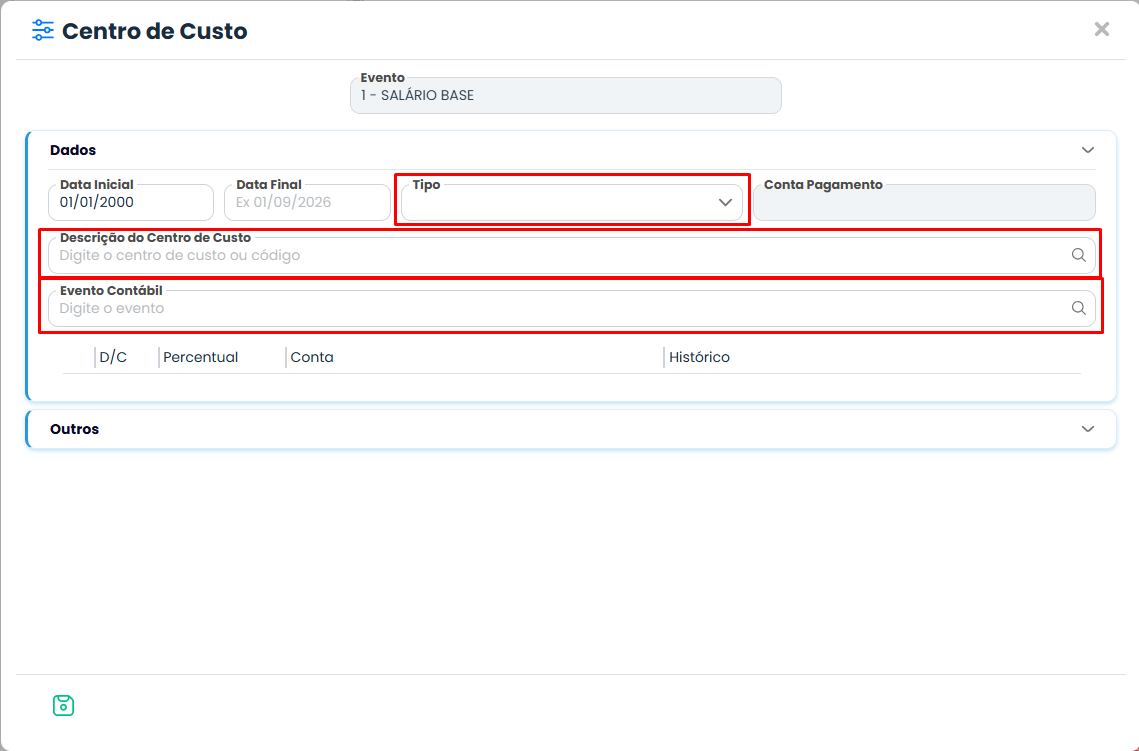Collapse the Dados section chevron
Screen dimensions: 1139x751
point(1087,150)
